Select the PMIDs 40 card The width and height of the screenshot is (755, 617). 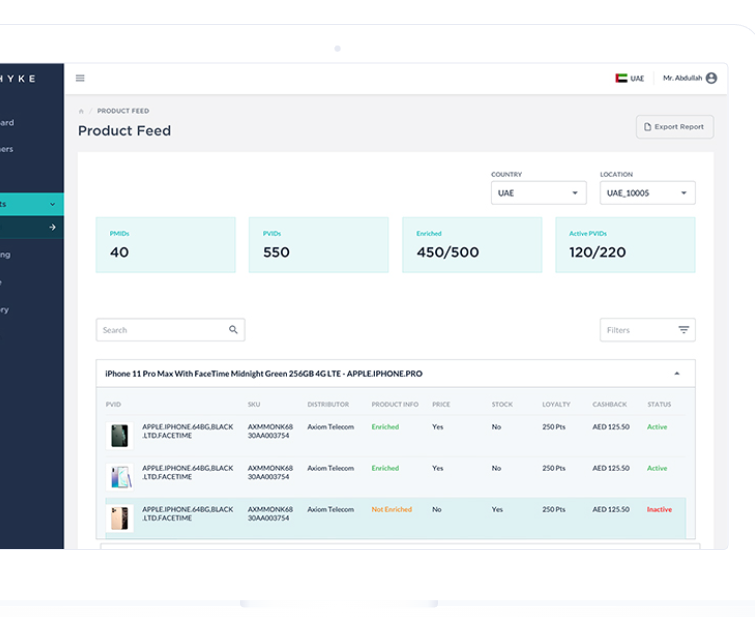coord(166,245)
